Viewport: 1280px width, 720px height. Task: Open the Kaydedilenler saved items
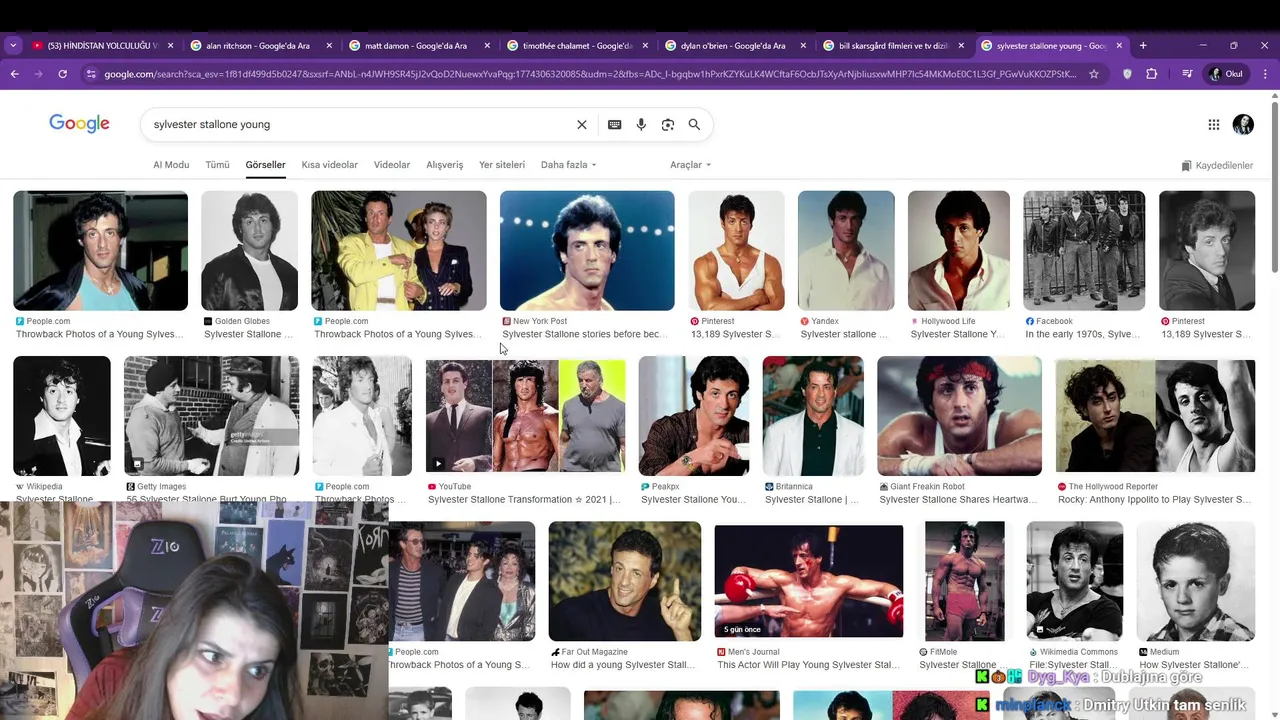[1217, 166]
